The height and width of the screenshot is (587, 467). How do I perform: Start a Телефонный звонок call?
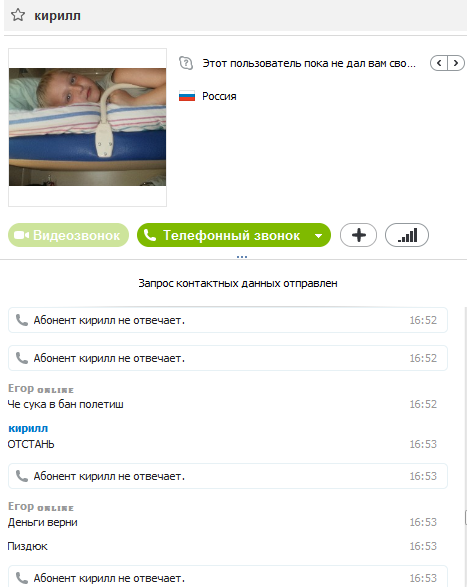225,235
